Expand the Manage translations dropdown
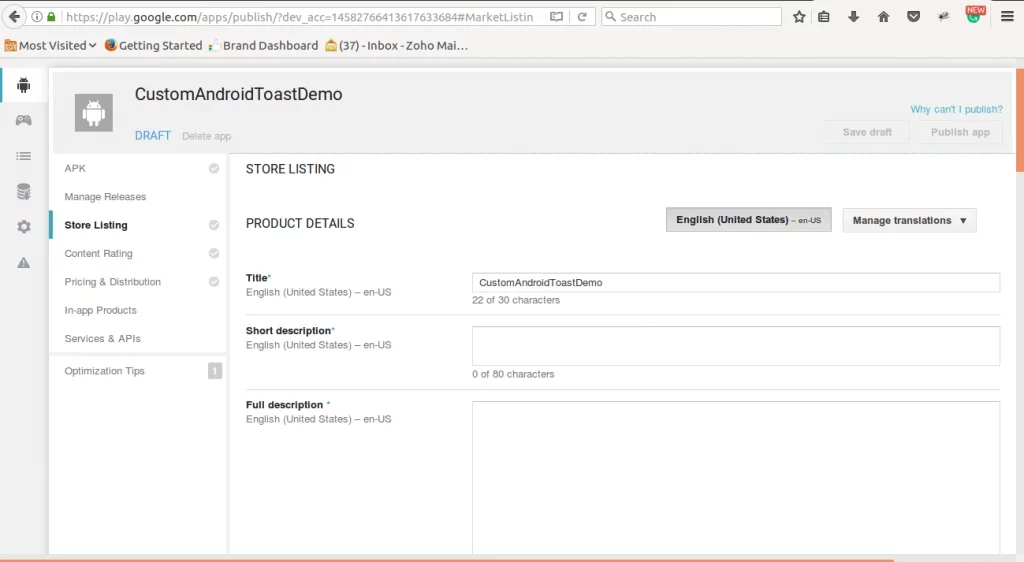The height and width of the screenshot is (562, 1024). click(x=909, y=221)
